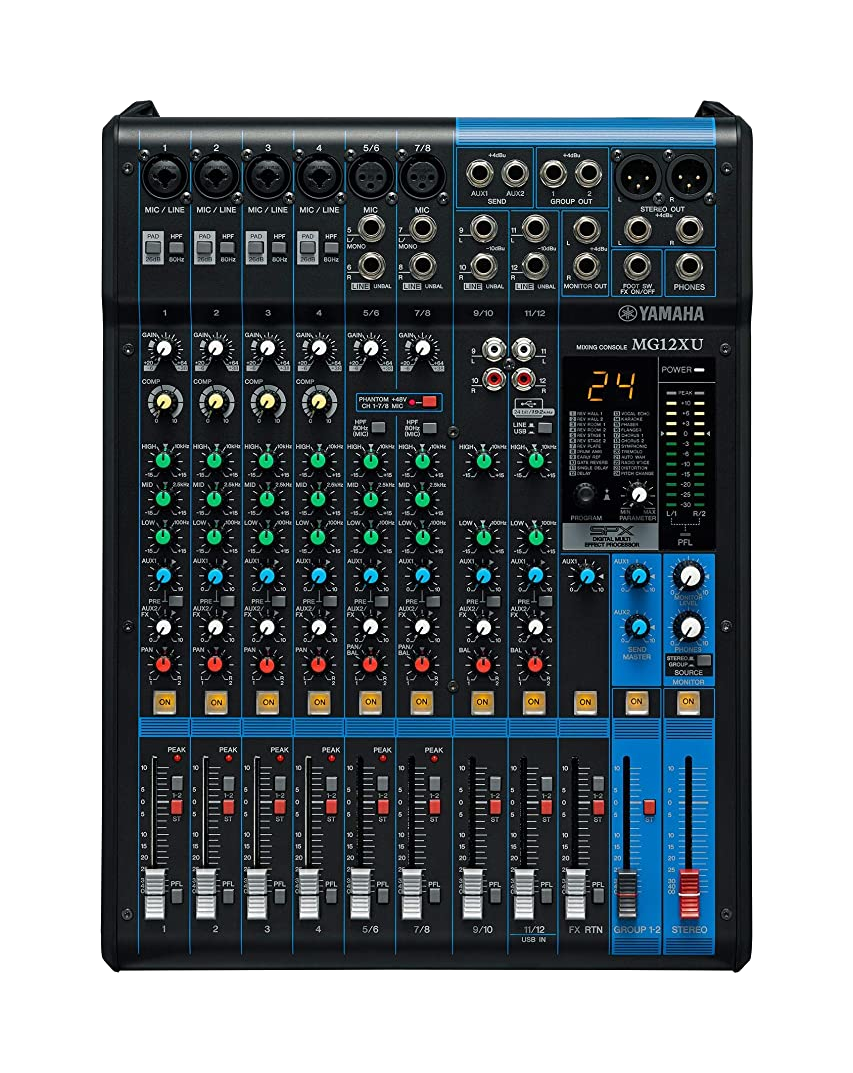This screenshot has width=853, height=1073.
Task: Grab the 11/12 USB IN fader
Action: (x=524, y=894)
